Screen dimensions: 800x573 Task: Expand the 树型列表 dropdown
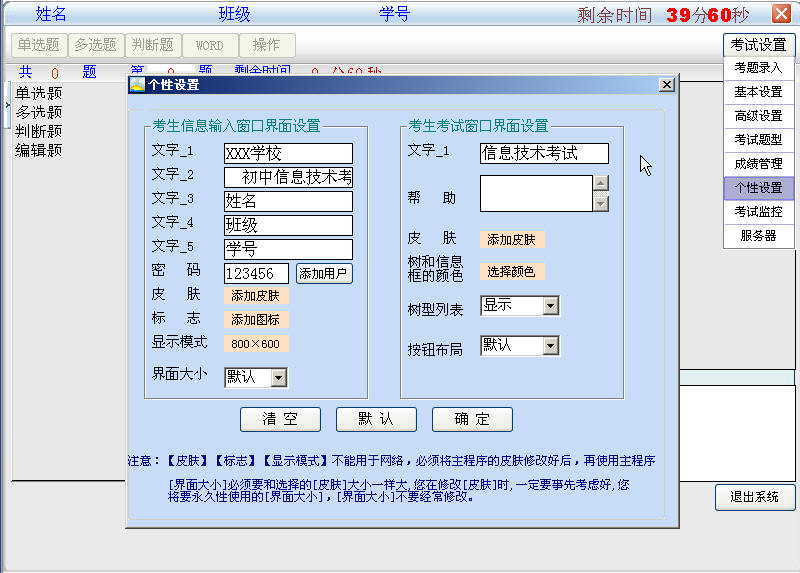(550, 306)
